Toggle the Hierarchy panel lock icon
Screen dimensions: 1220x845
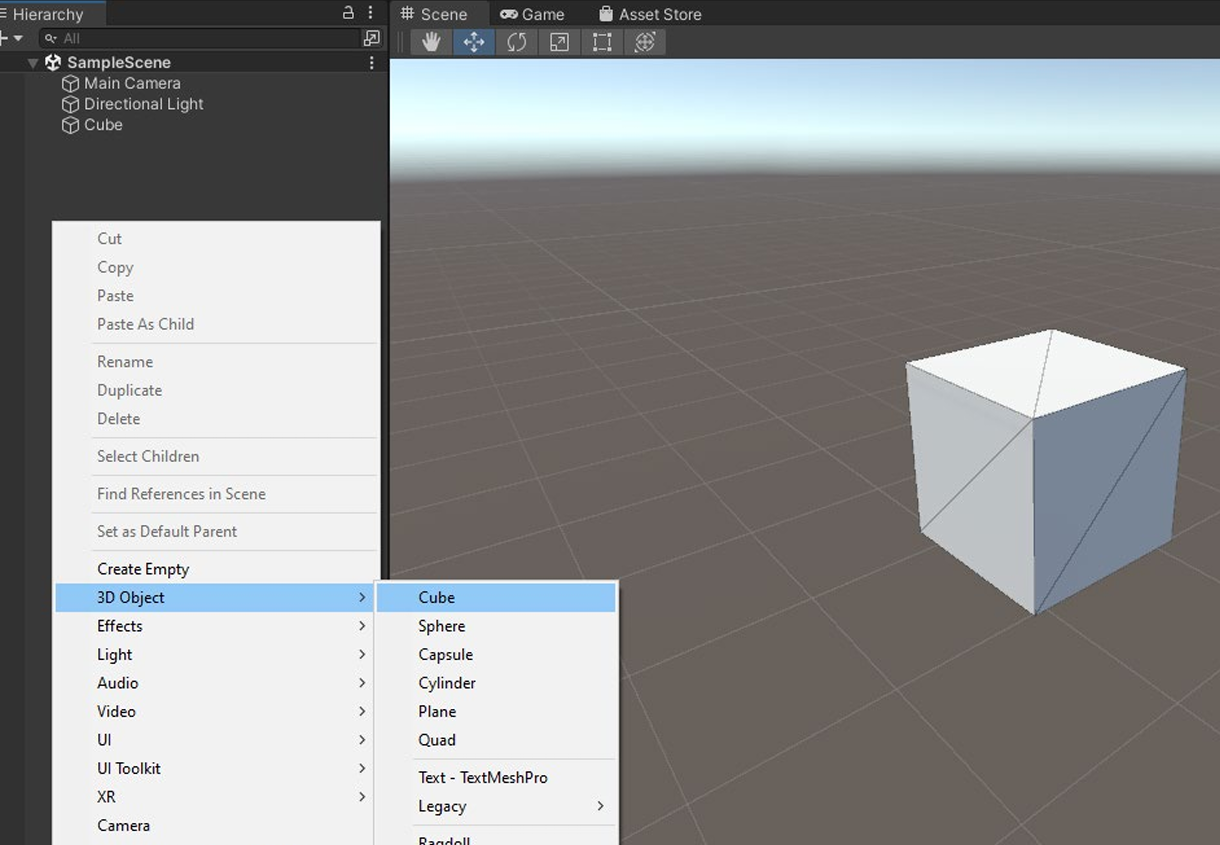coord(348,13)
